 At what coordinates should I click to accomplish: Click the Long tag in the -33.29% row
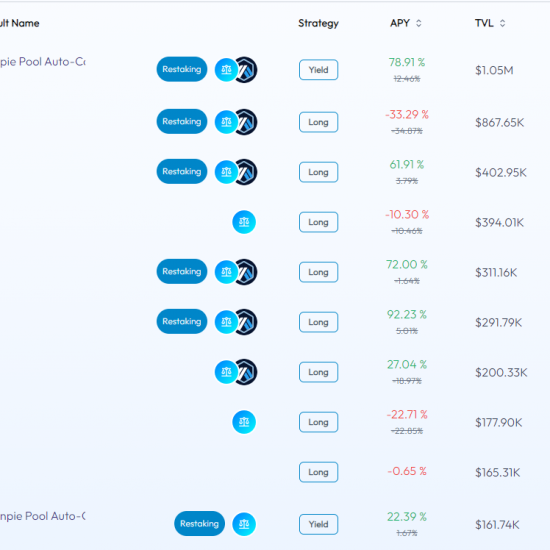point(318,122)
